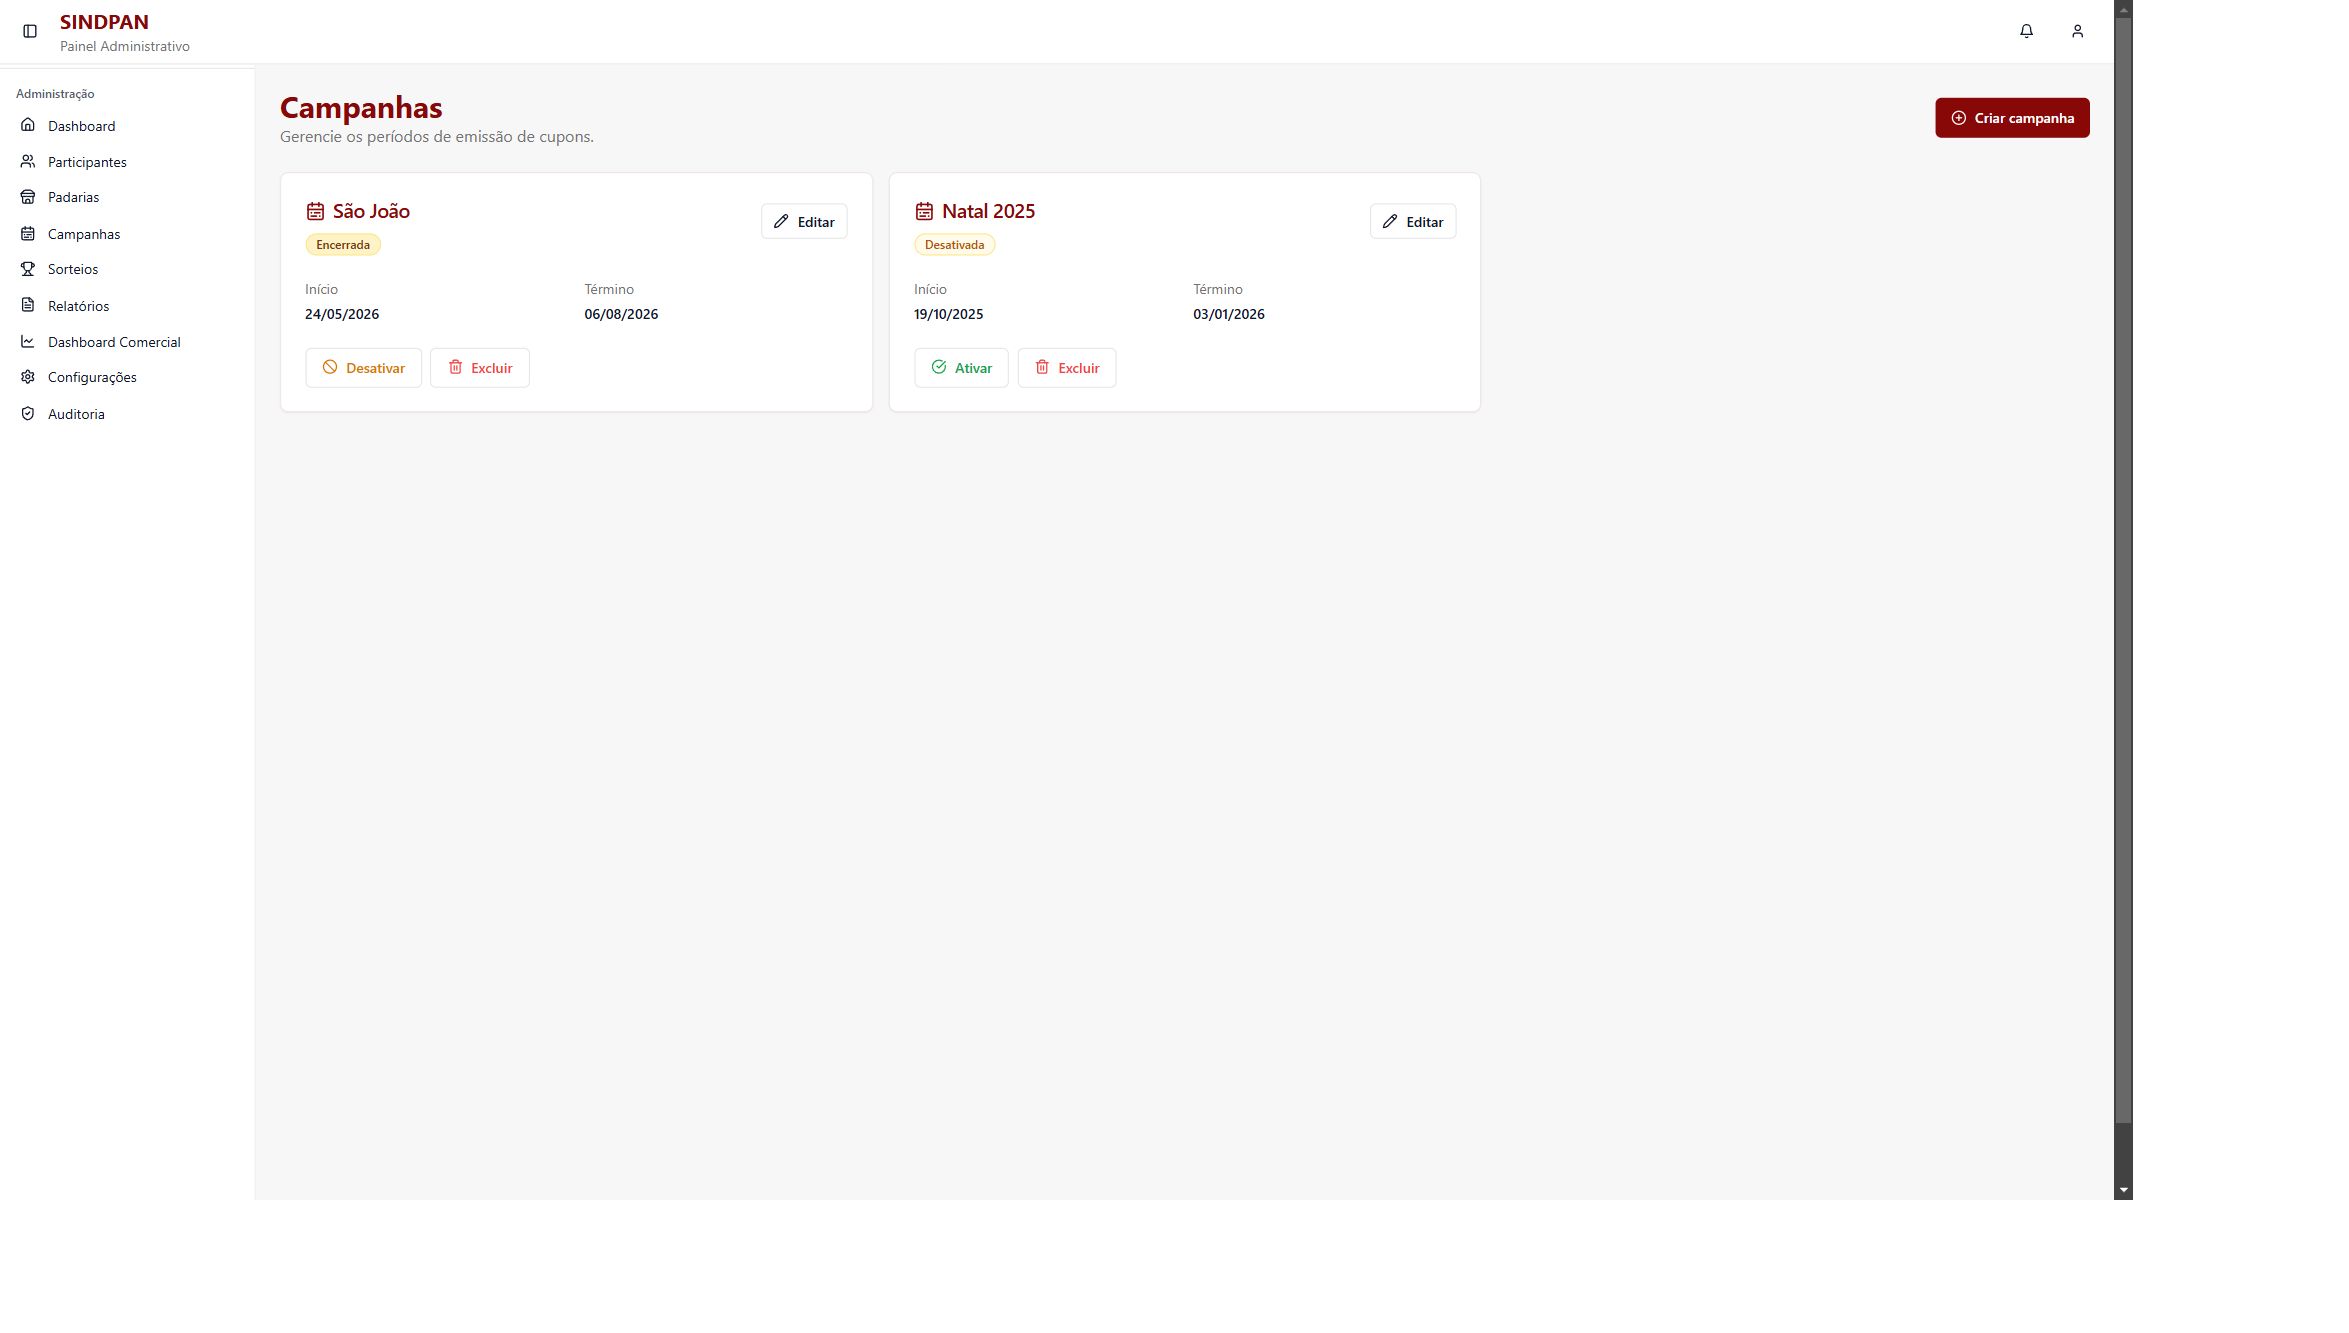The height and width of the screenshot is (1333, 2349).
Task: Open the Auditoria page
Action: 127,414
